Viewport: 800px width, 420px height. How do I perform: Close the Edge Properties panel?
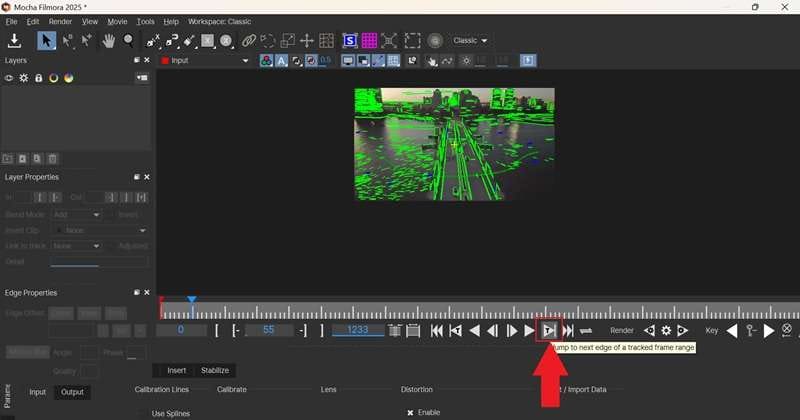pos(147,292)
